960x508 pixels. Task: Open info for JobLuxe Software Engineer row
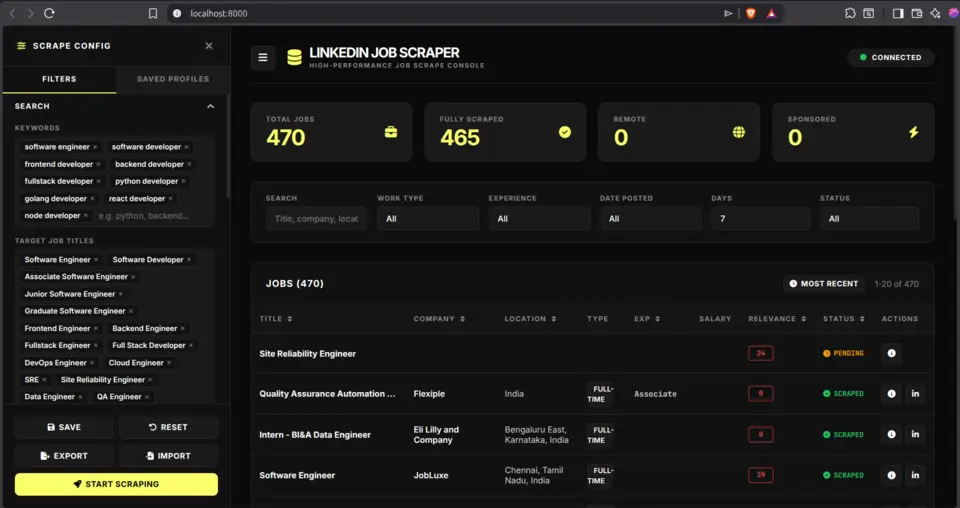tap(891, 475)
